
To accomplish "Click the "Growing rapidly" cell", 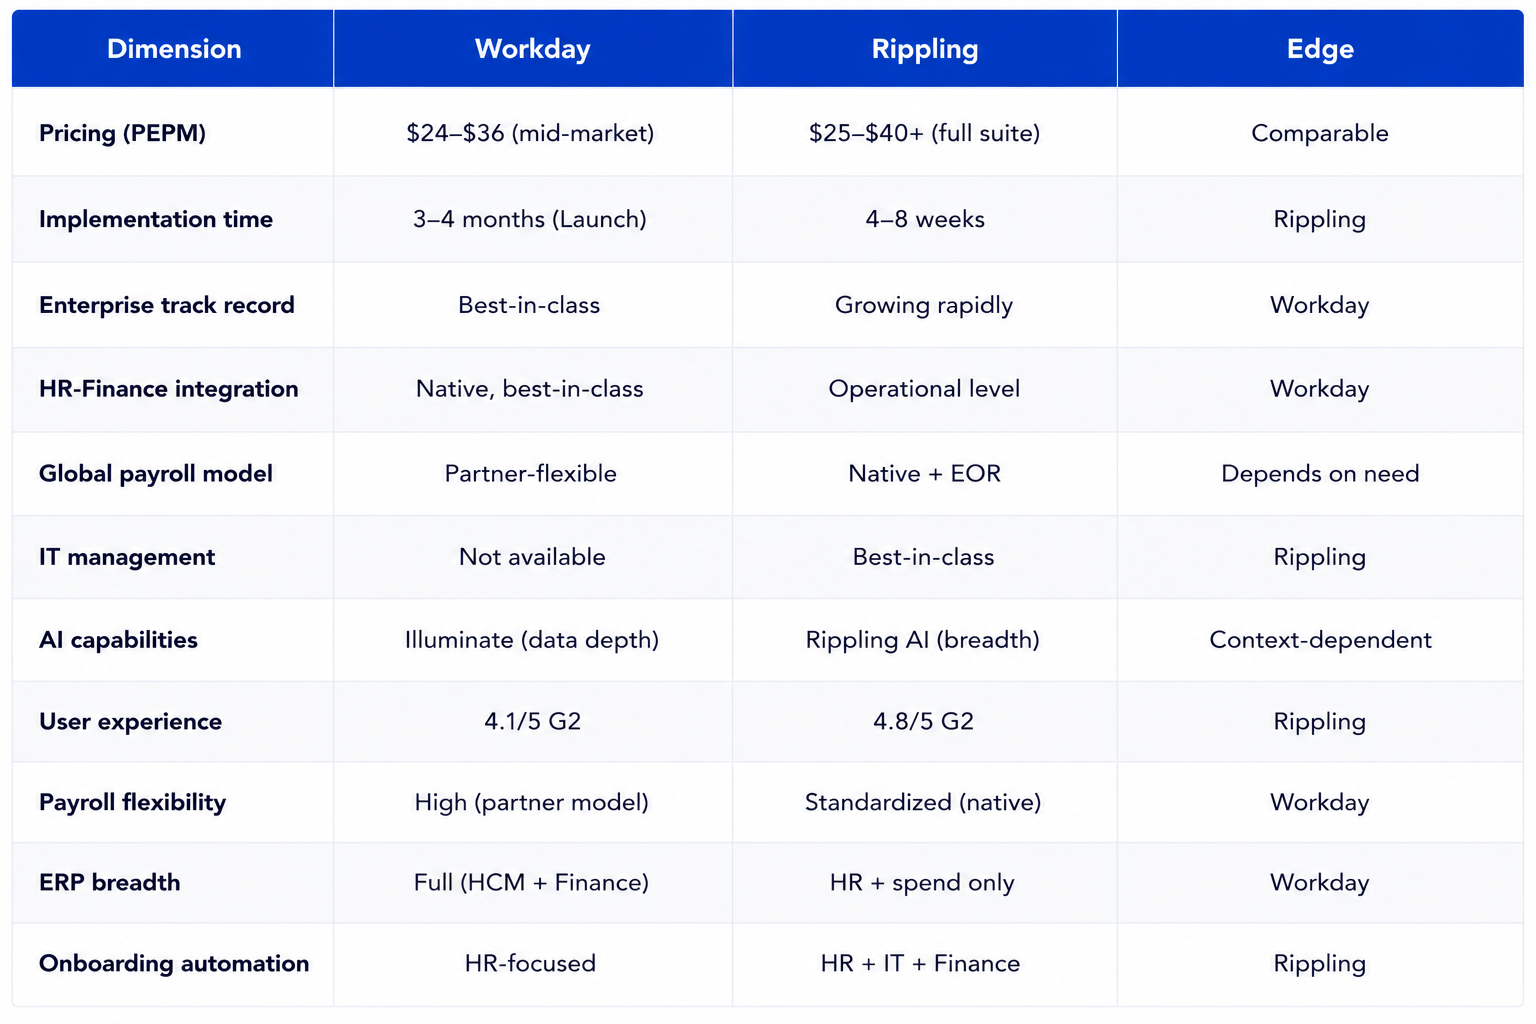I will (924, 305).
